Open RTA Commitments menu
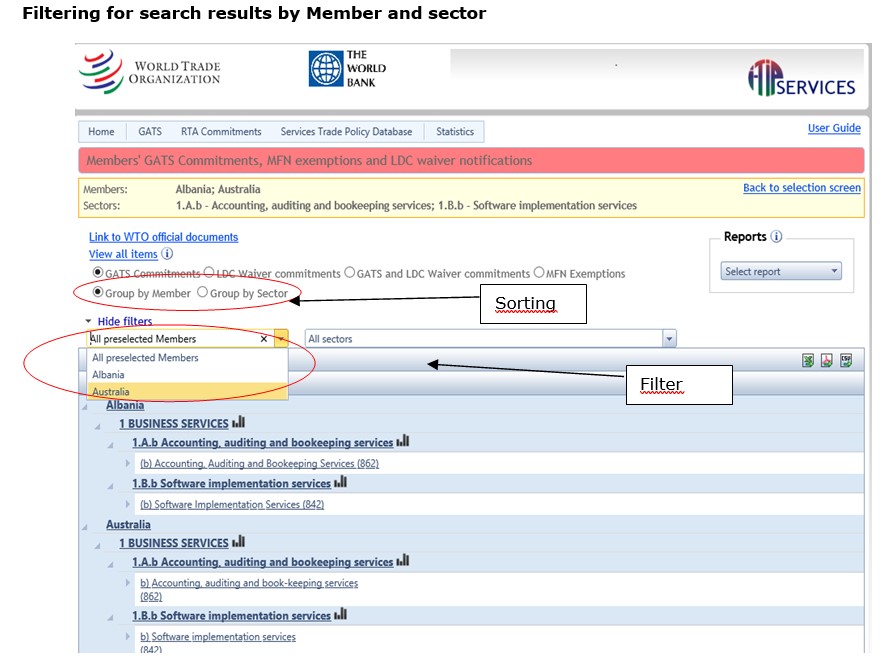Screen dimensions: 889x664 tap(221, 132)
